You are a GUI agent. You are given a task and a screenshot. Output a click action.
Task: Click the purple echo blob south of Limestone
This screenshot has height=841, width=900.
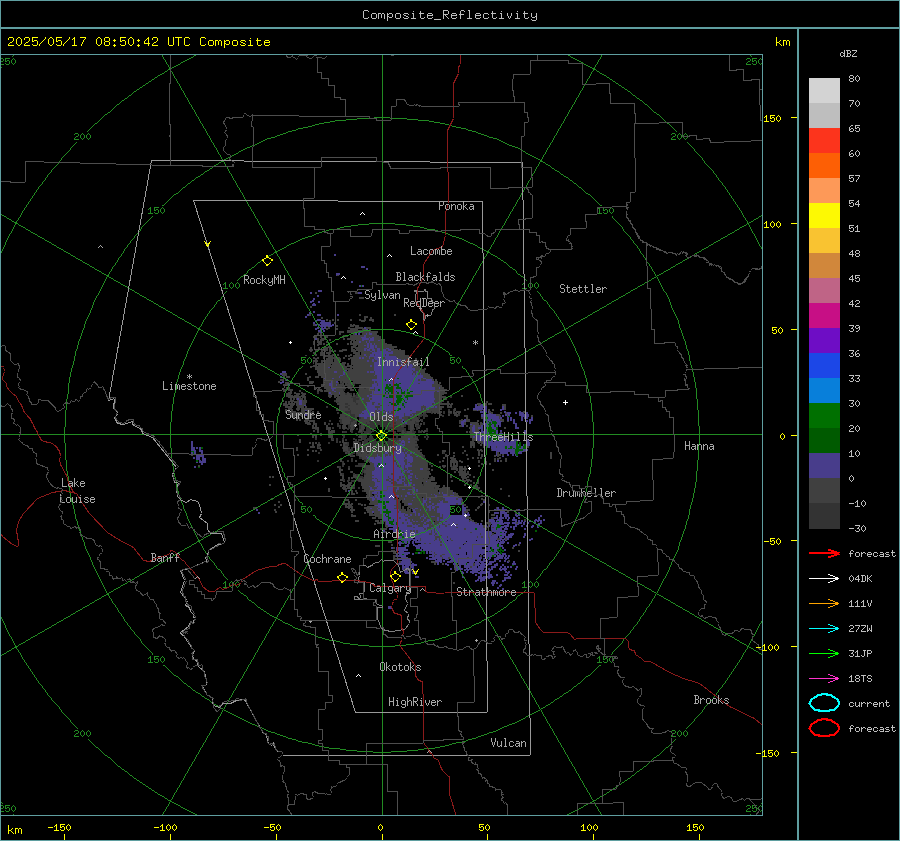[x=198, y=454]
